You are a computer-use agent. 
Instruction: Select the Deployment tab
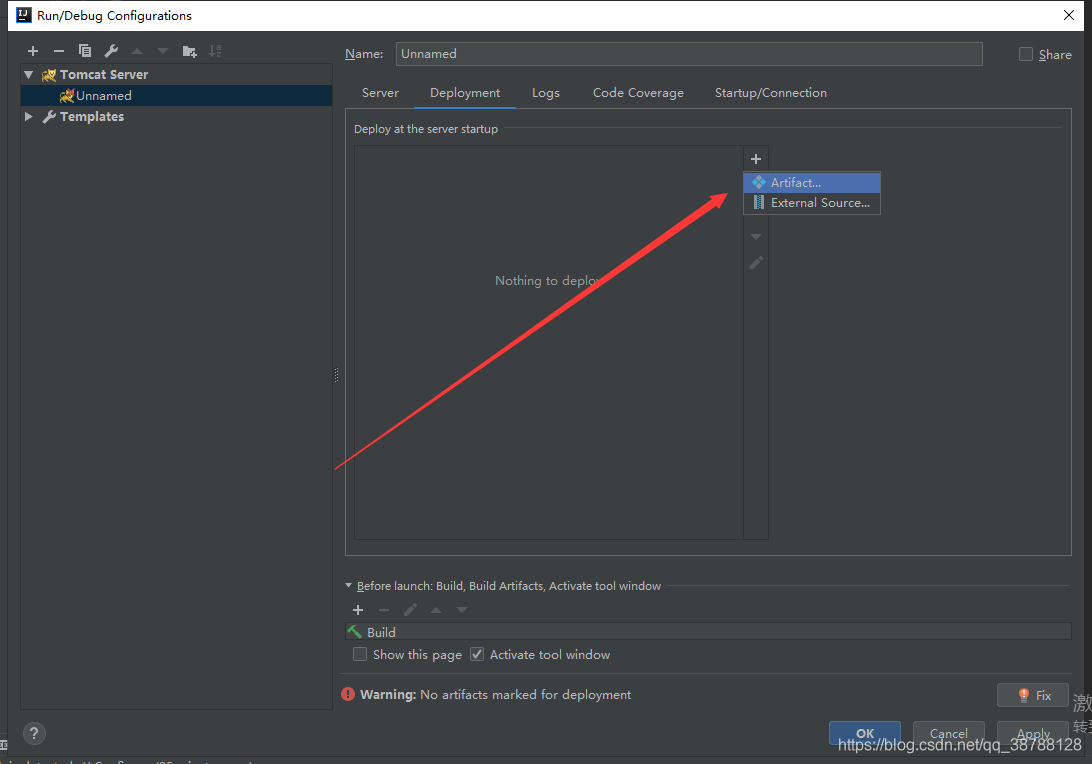(x=465, y=93)
